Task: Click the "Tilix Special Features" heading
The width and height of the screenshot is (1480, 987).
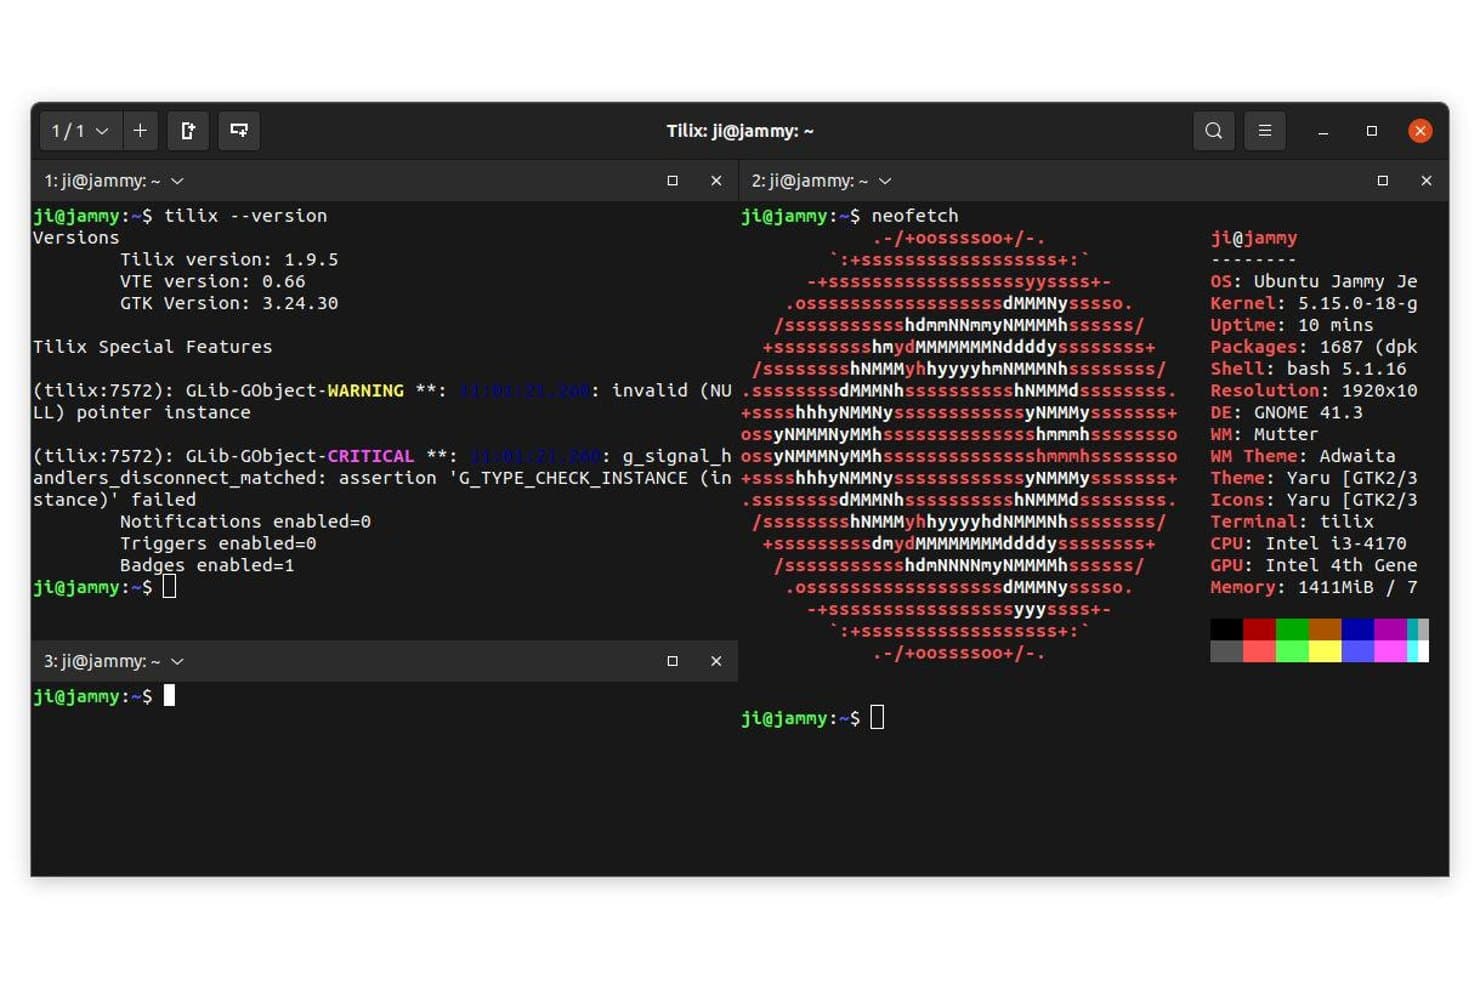Action: [152, 347]
